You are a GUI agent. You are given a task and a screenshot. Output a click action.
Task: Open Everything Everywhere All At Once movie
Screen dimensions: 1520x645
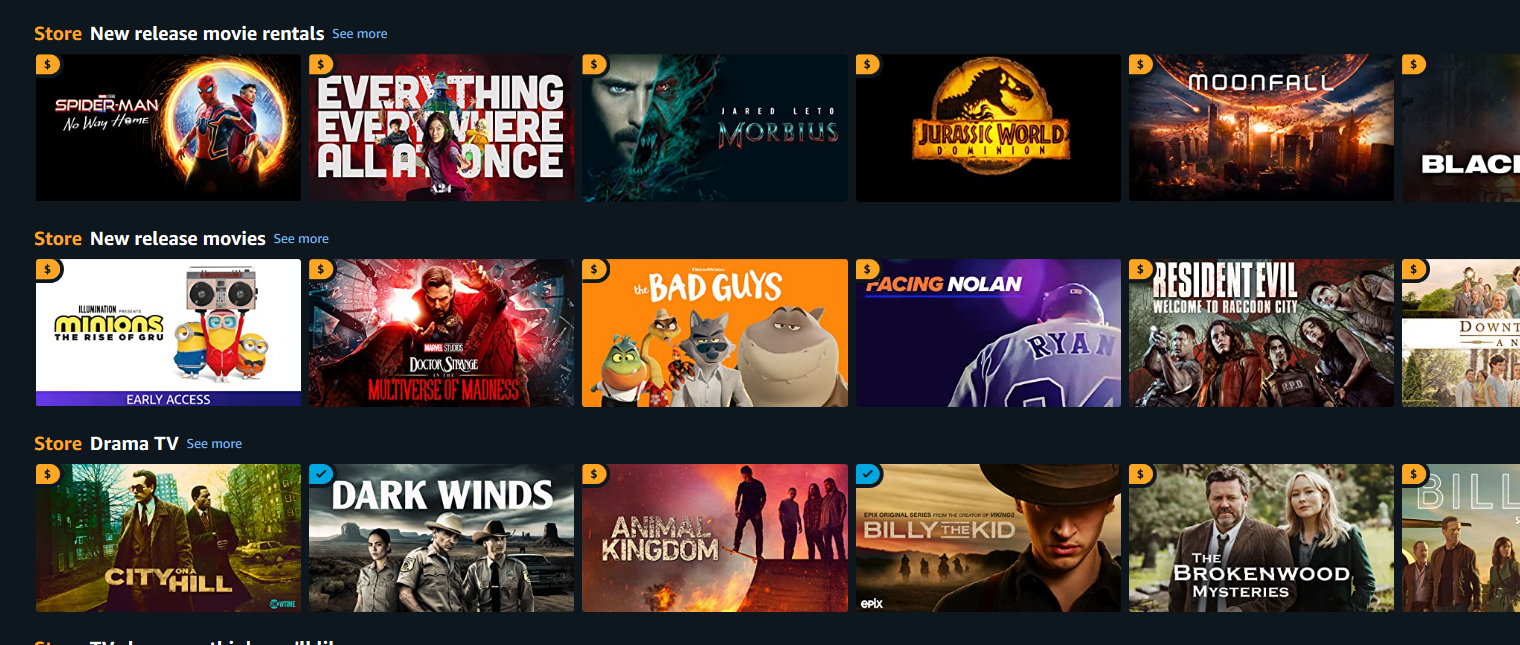pyautogui.click(x=441, y=128)
